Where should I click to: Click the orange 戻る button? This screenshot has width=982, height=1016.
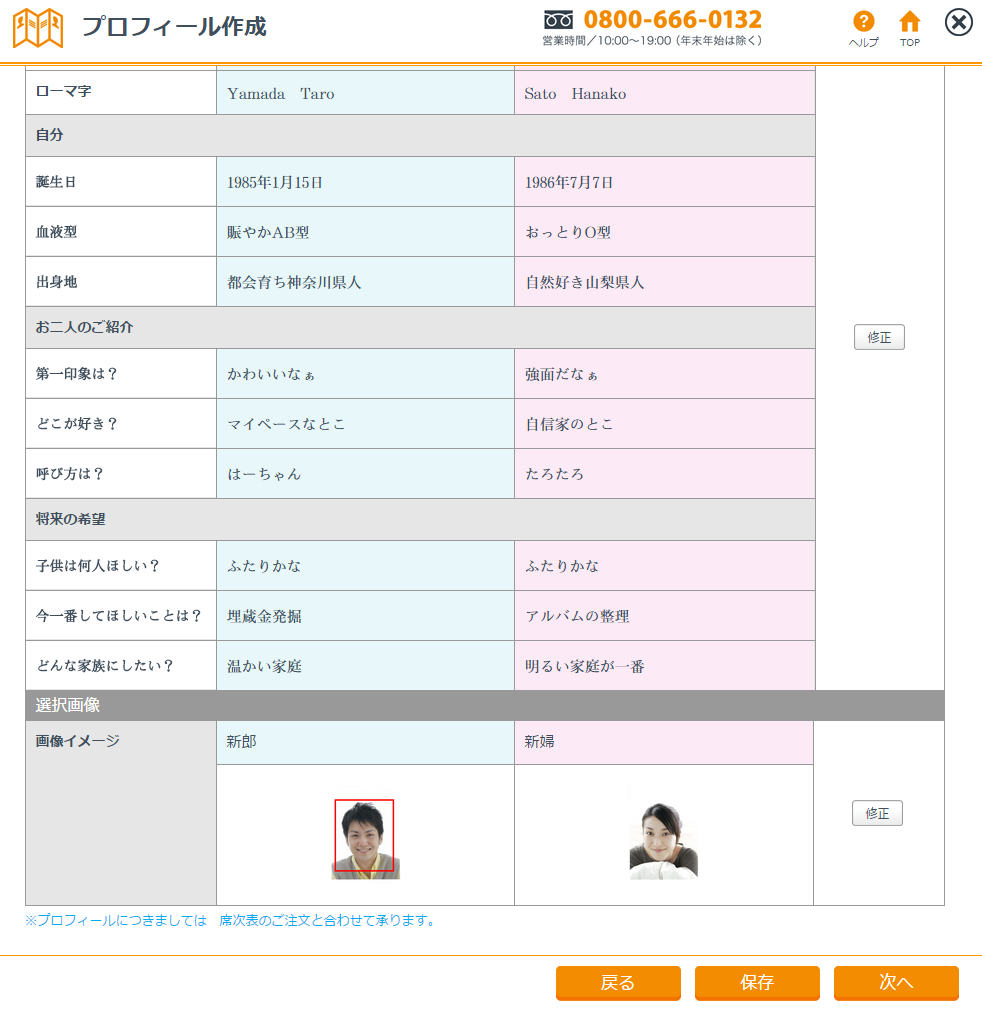[618, 983]
